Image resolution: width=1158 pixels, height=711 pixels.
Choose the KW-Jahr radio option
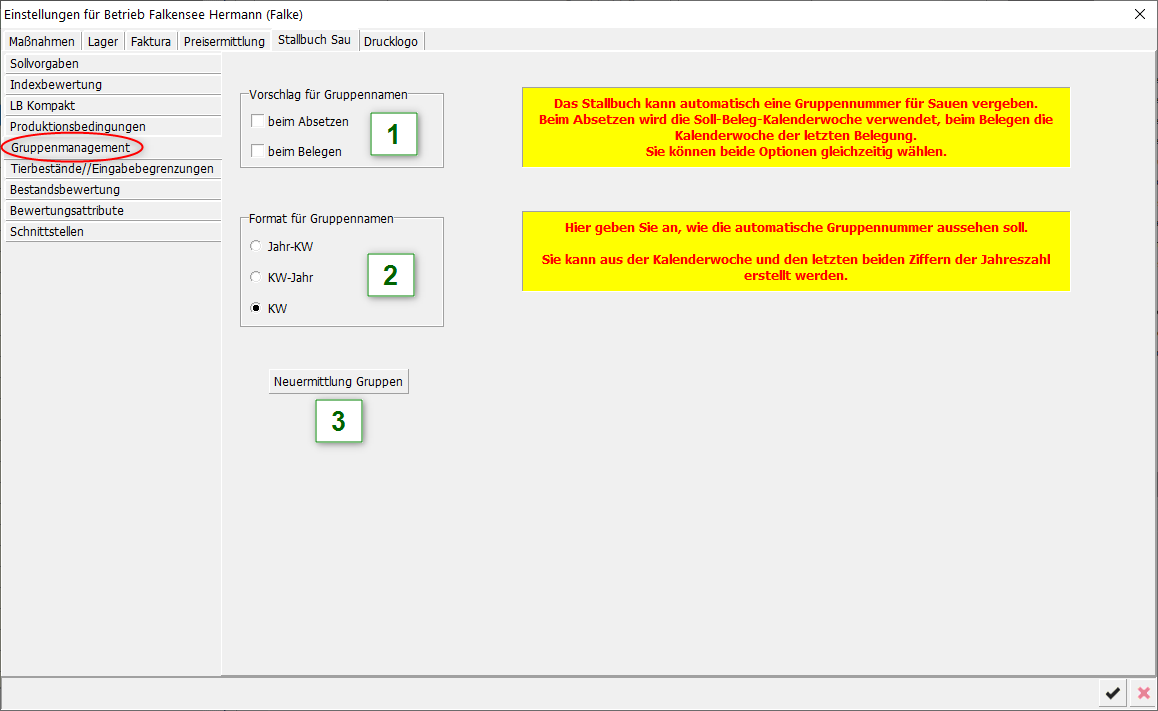pyautogui.click(x=256, y=277)
